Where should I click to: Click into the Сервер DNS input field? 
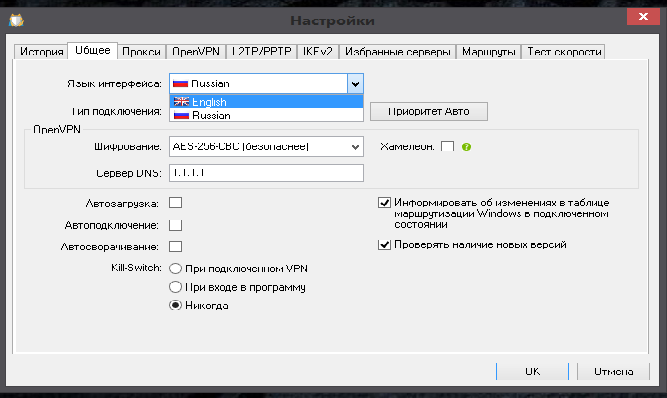pyautogui.click(x=266, y=173)
